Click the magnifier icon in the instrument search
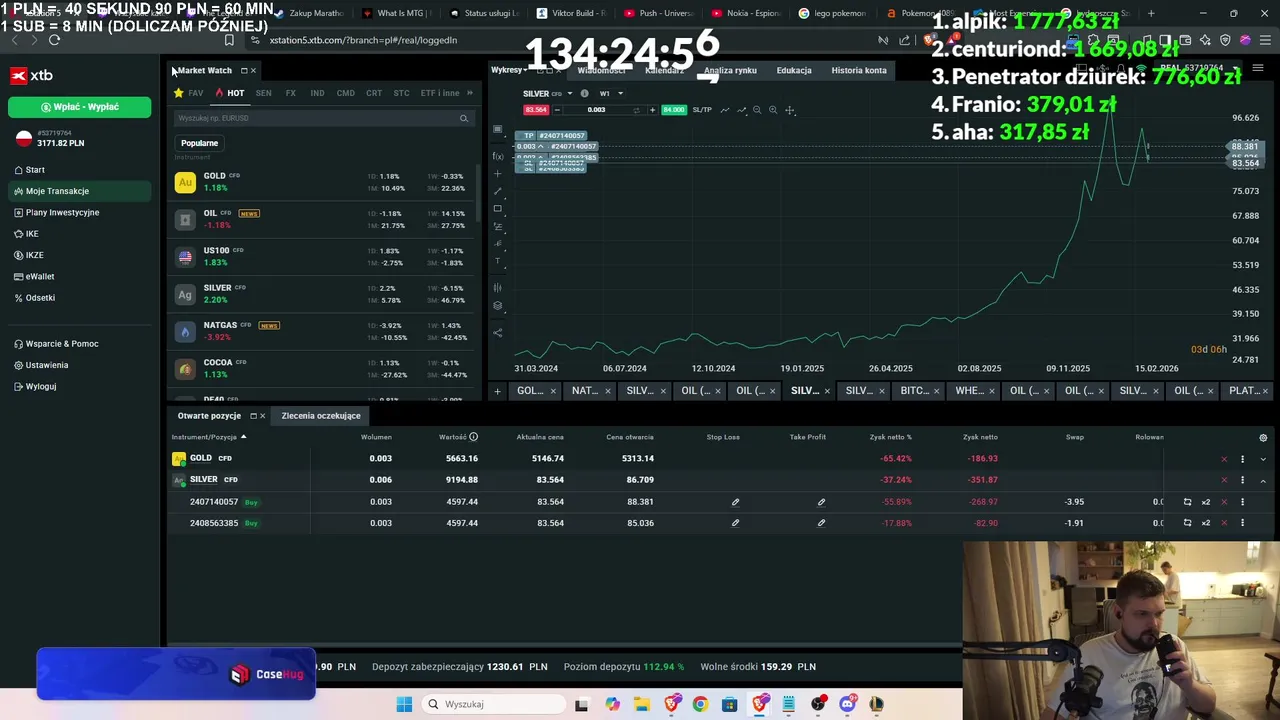1280x720 pixels. pos(464,119)
